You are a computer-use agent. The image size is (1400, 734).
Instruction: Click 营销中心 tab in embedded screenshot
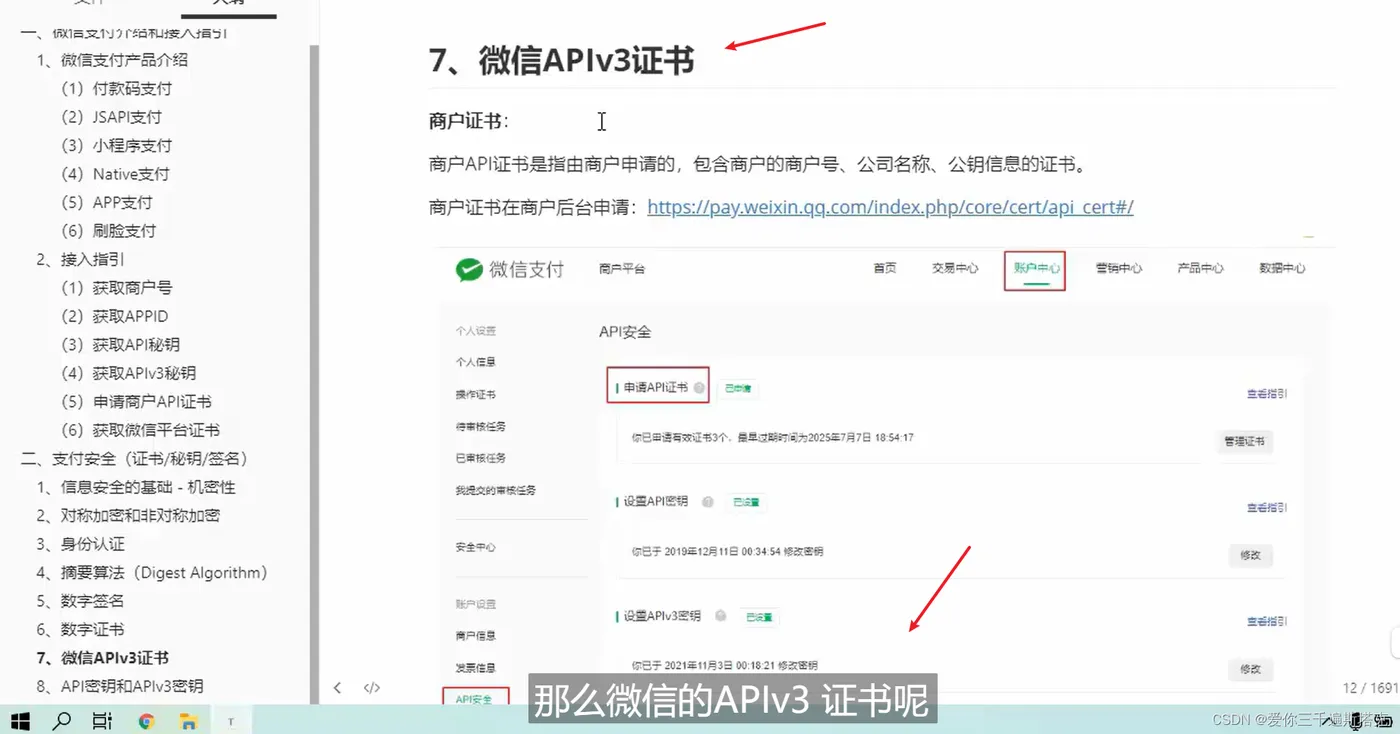[x=1118, y=268]
